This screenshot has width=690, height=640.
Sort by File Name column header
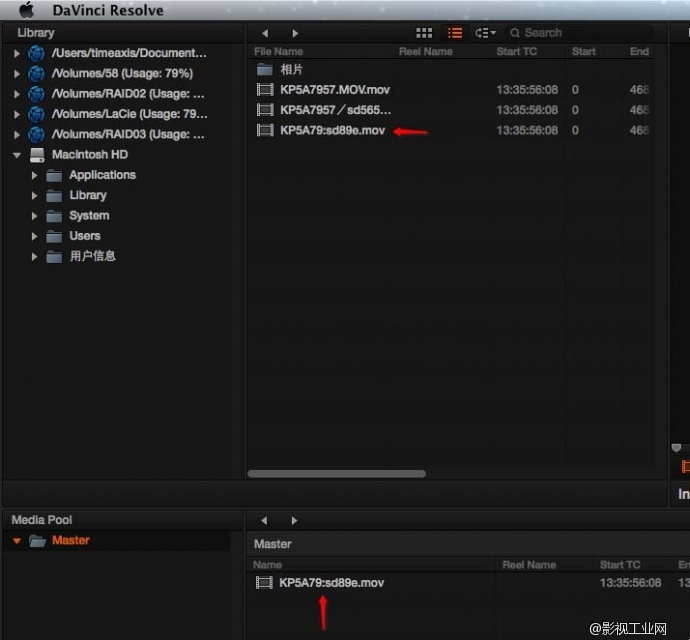pyautogui.click(x=278, y=52)
